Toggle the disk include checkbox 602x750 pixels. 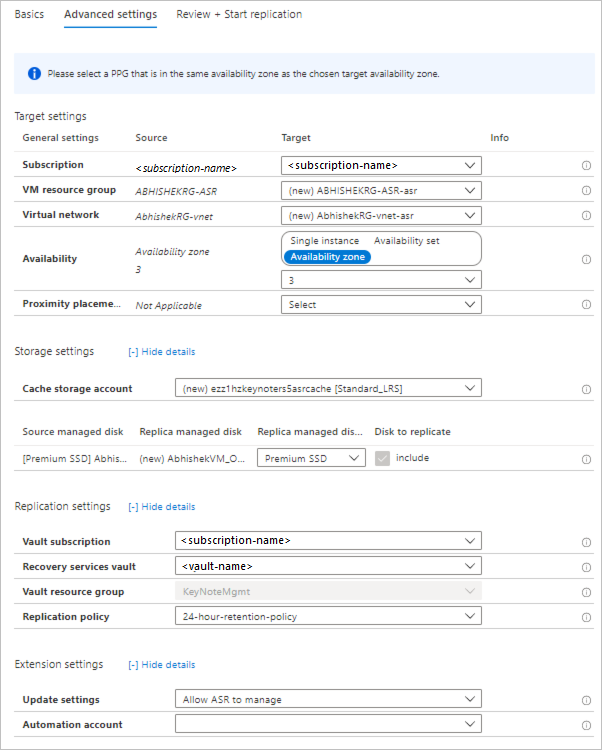tap(383, 458)
